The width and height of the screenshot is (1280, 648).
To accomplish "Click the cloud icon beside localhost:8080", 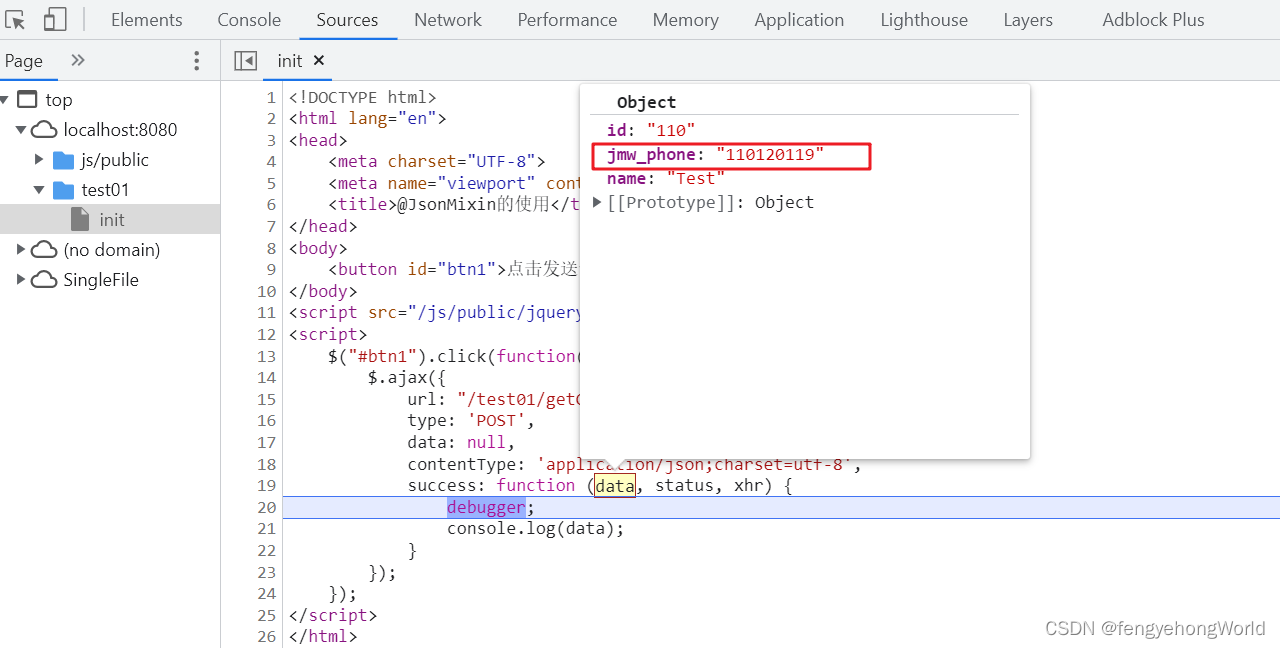I will [42, 129].
